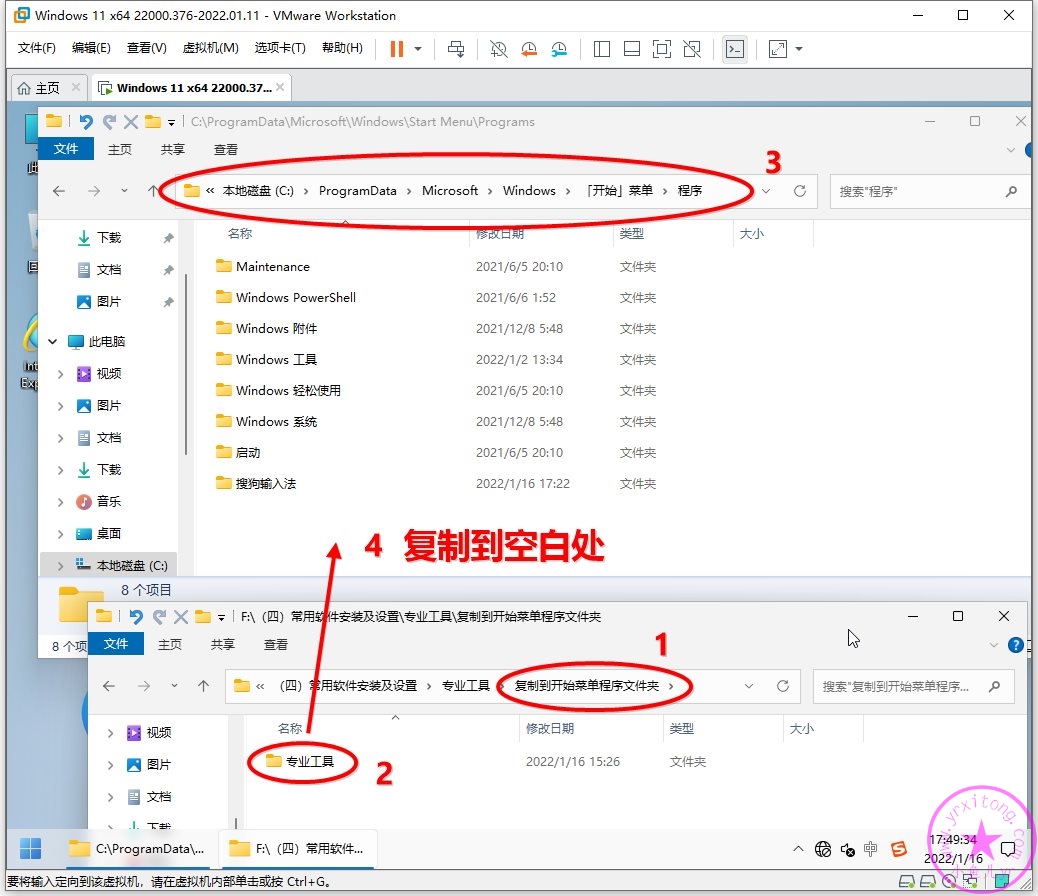1038x896 pixels.
Task: Open 共享 ribbon tab in Programs explorer window
Action: point(173,150)
